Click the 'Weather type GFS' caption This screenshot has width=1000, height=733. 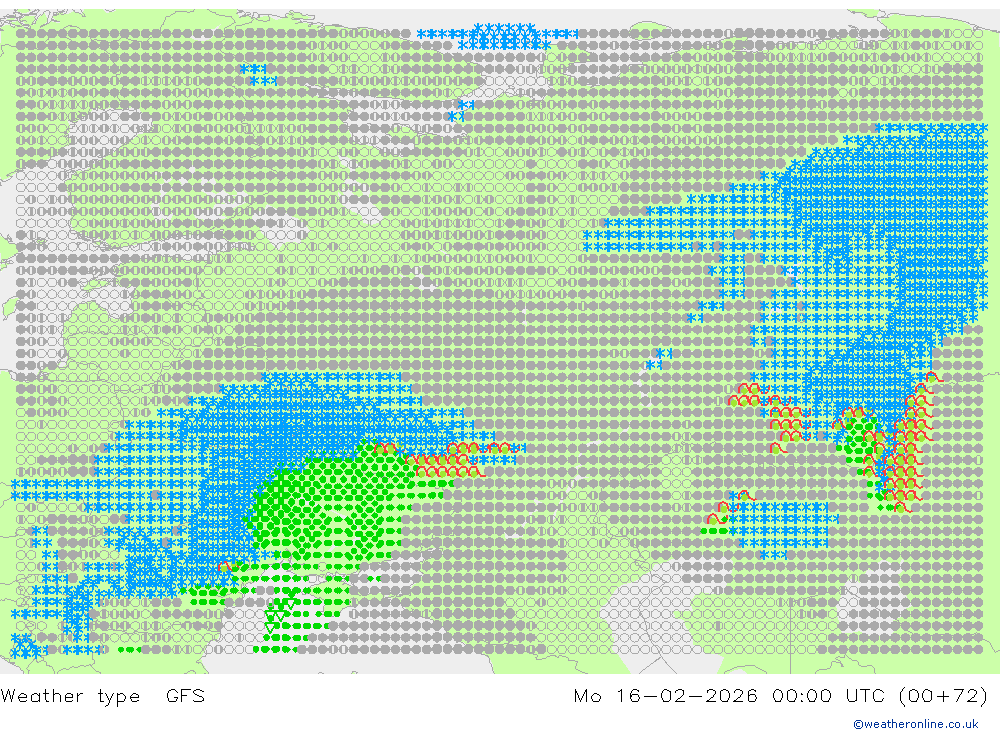click(x=103, y=695)
